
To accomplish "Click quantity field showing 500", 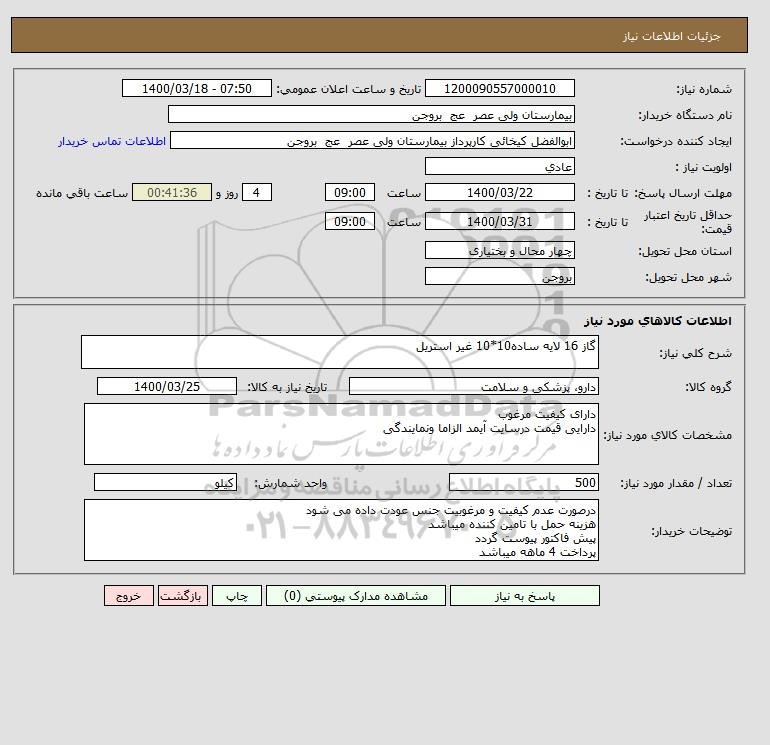I will pyautogui.click(x=523, y=483).
